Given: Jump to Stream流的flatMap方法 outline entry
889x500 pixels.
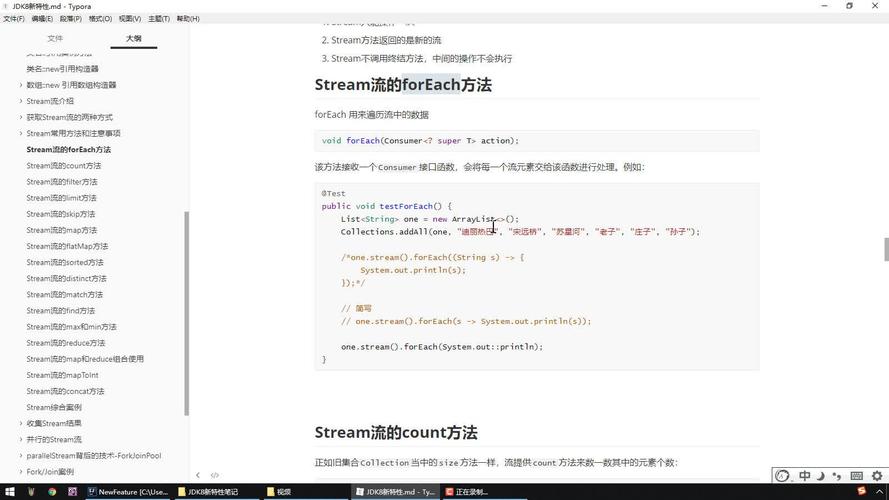Looking at the screenshot, I should click(x=67, y=247).
